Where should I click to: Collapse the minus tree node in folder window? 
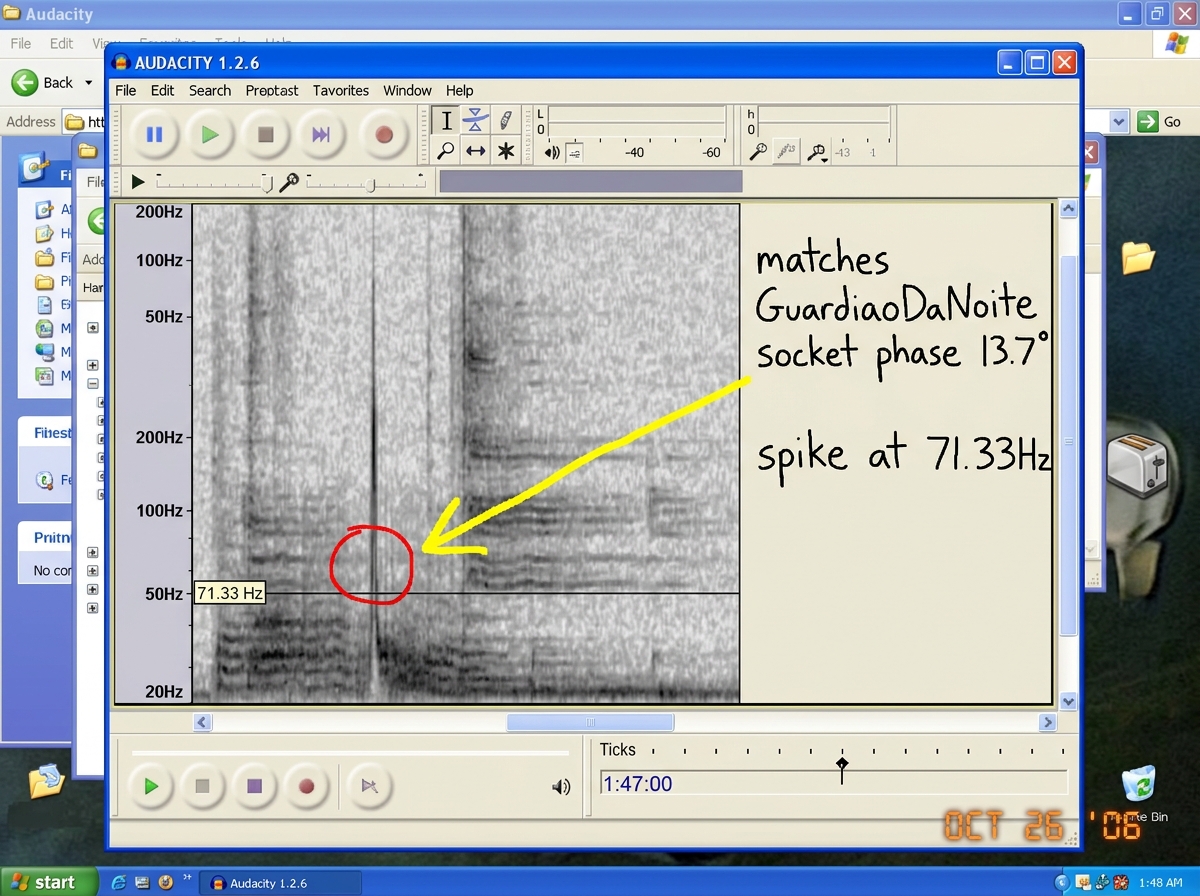point(92,383)
